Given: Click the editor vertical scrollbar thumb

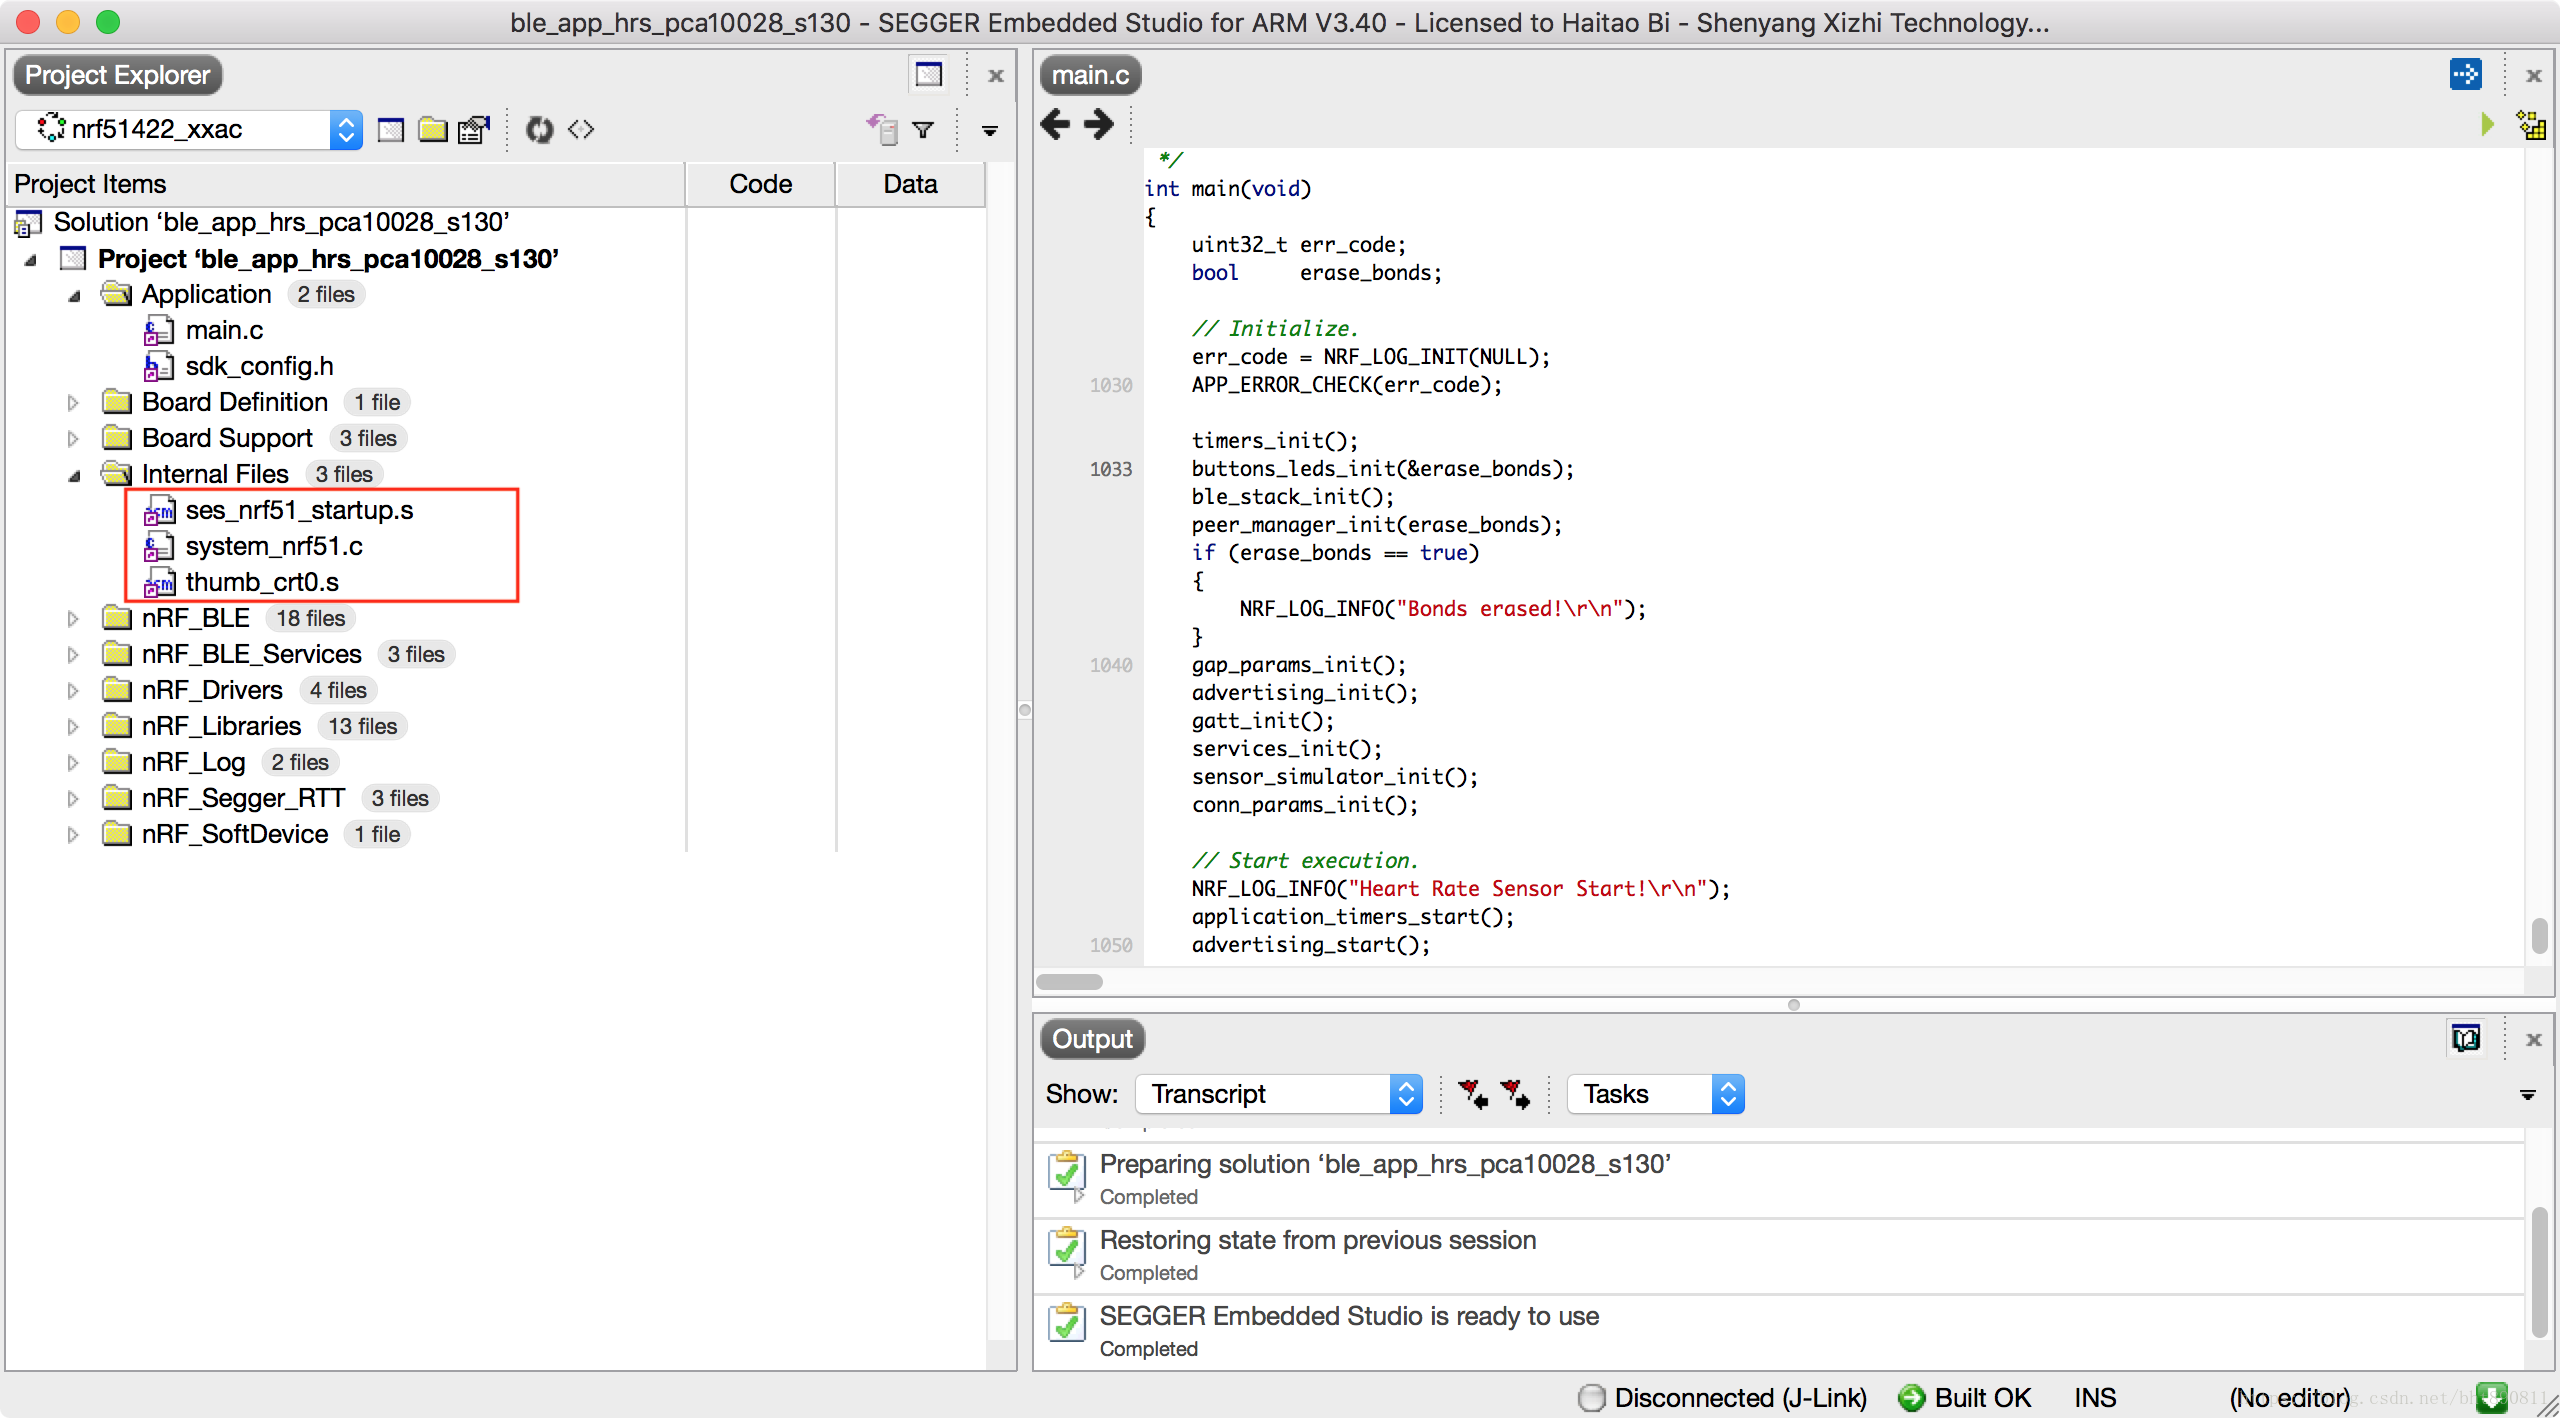Looking at the screenshot, I should coord(2538,936).
